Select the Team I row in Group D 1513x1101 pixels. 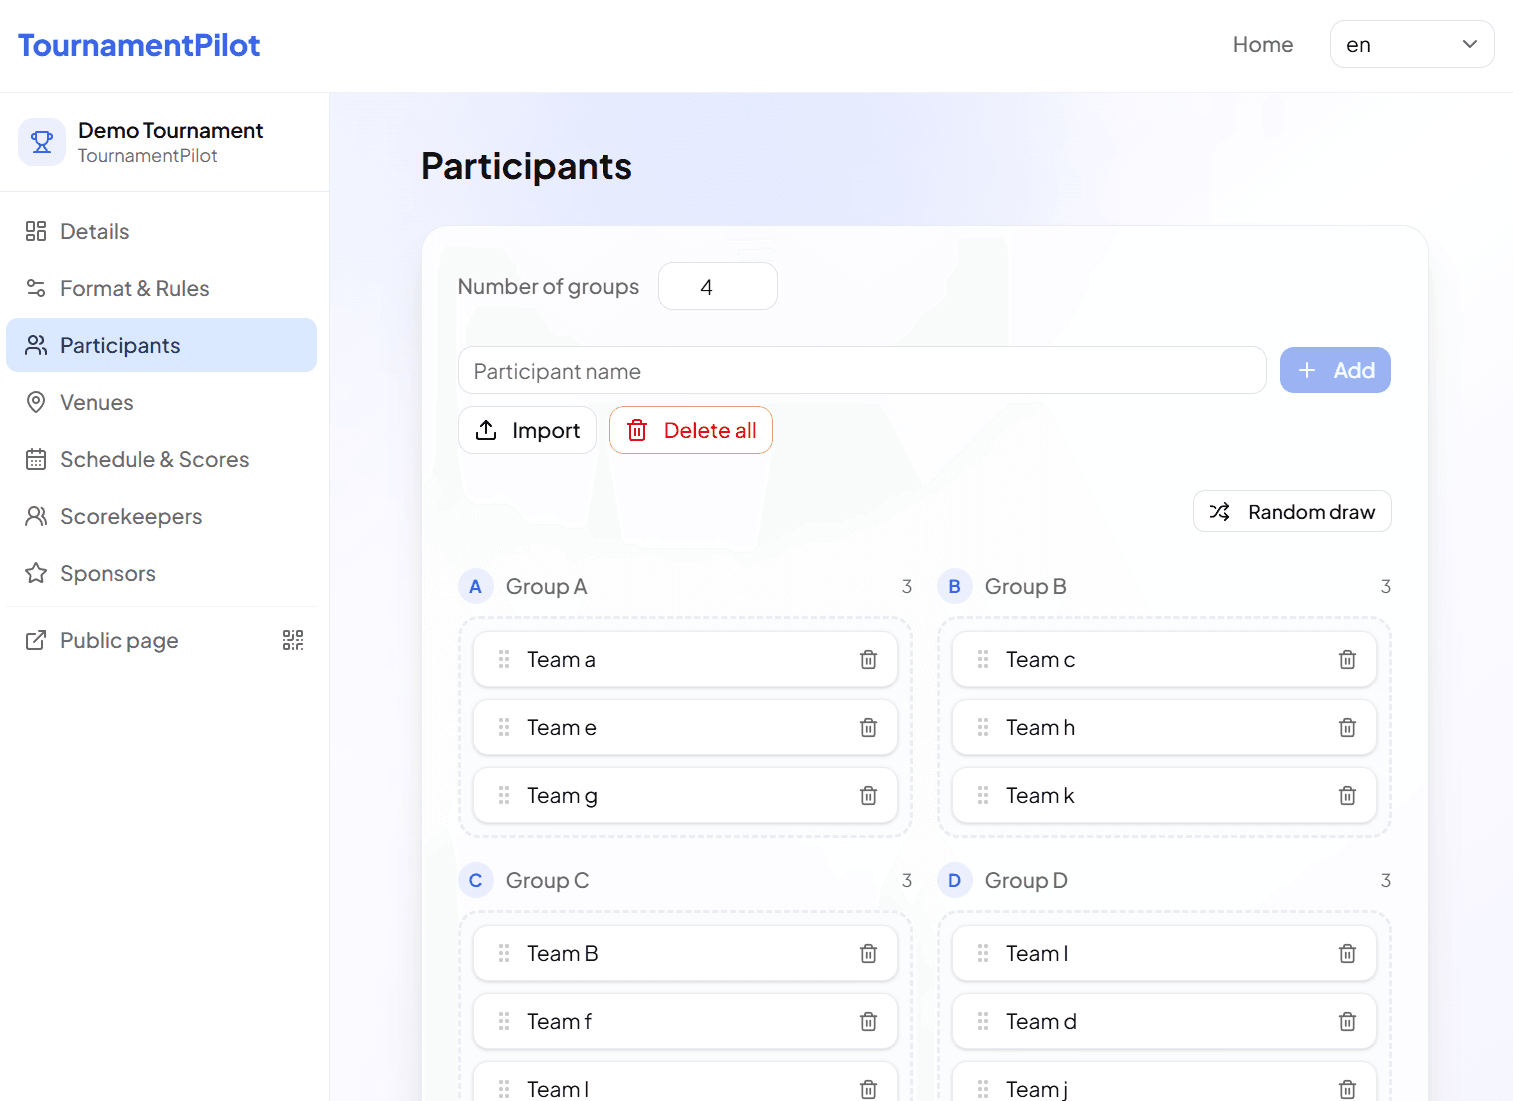point(1164,954)
